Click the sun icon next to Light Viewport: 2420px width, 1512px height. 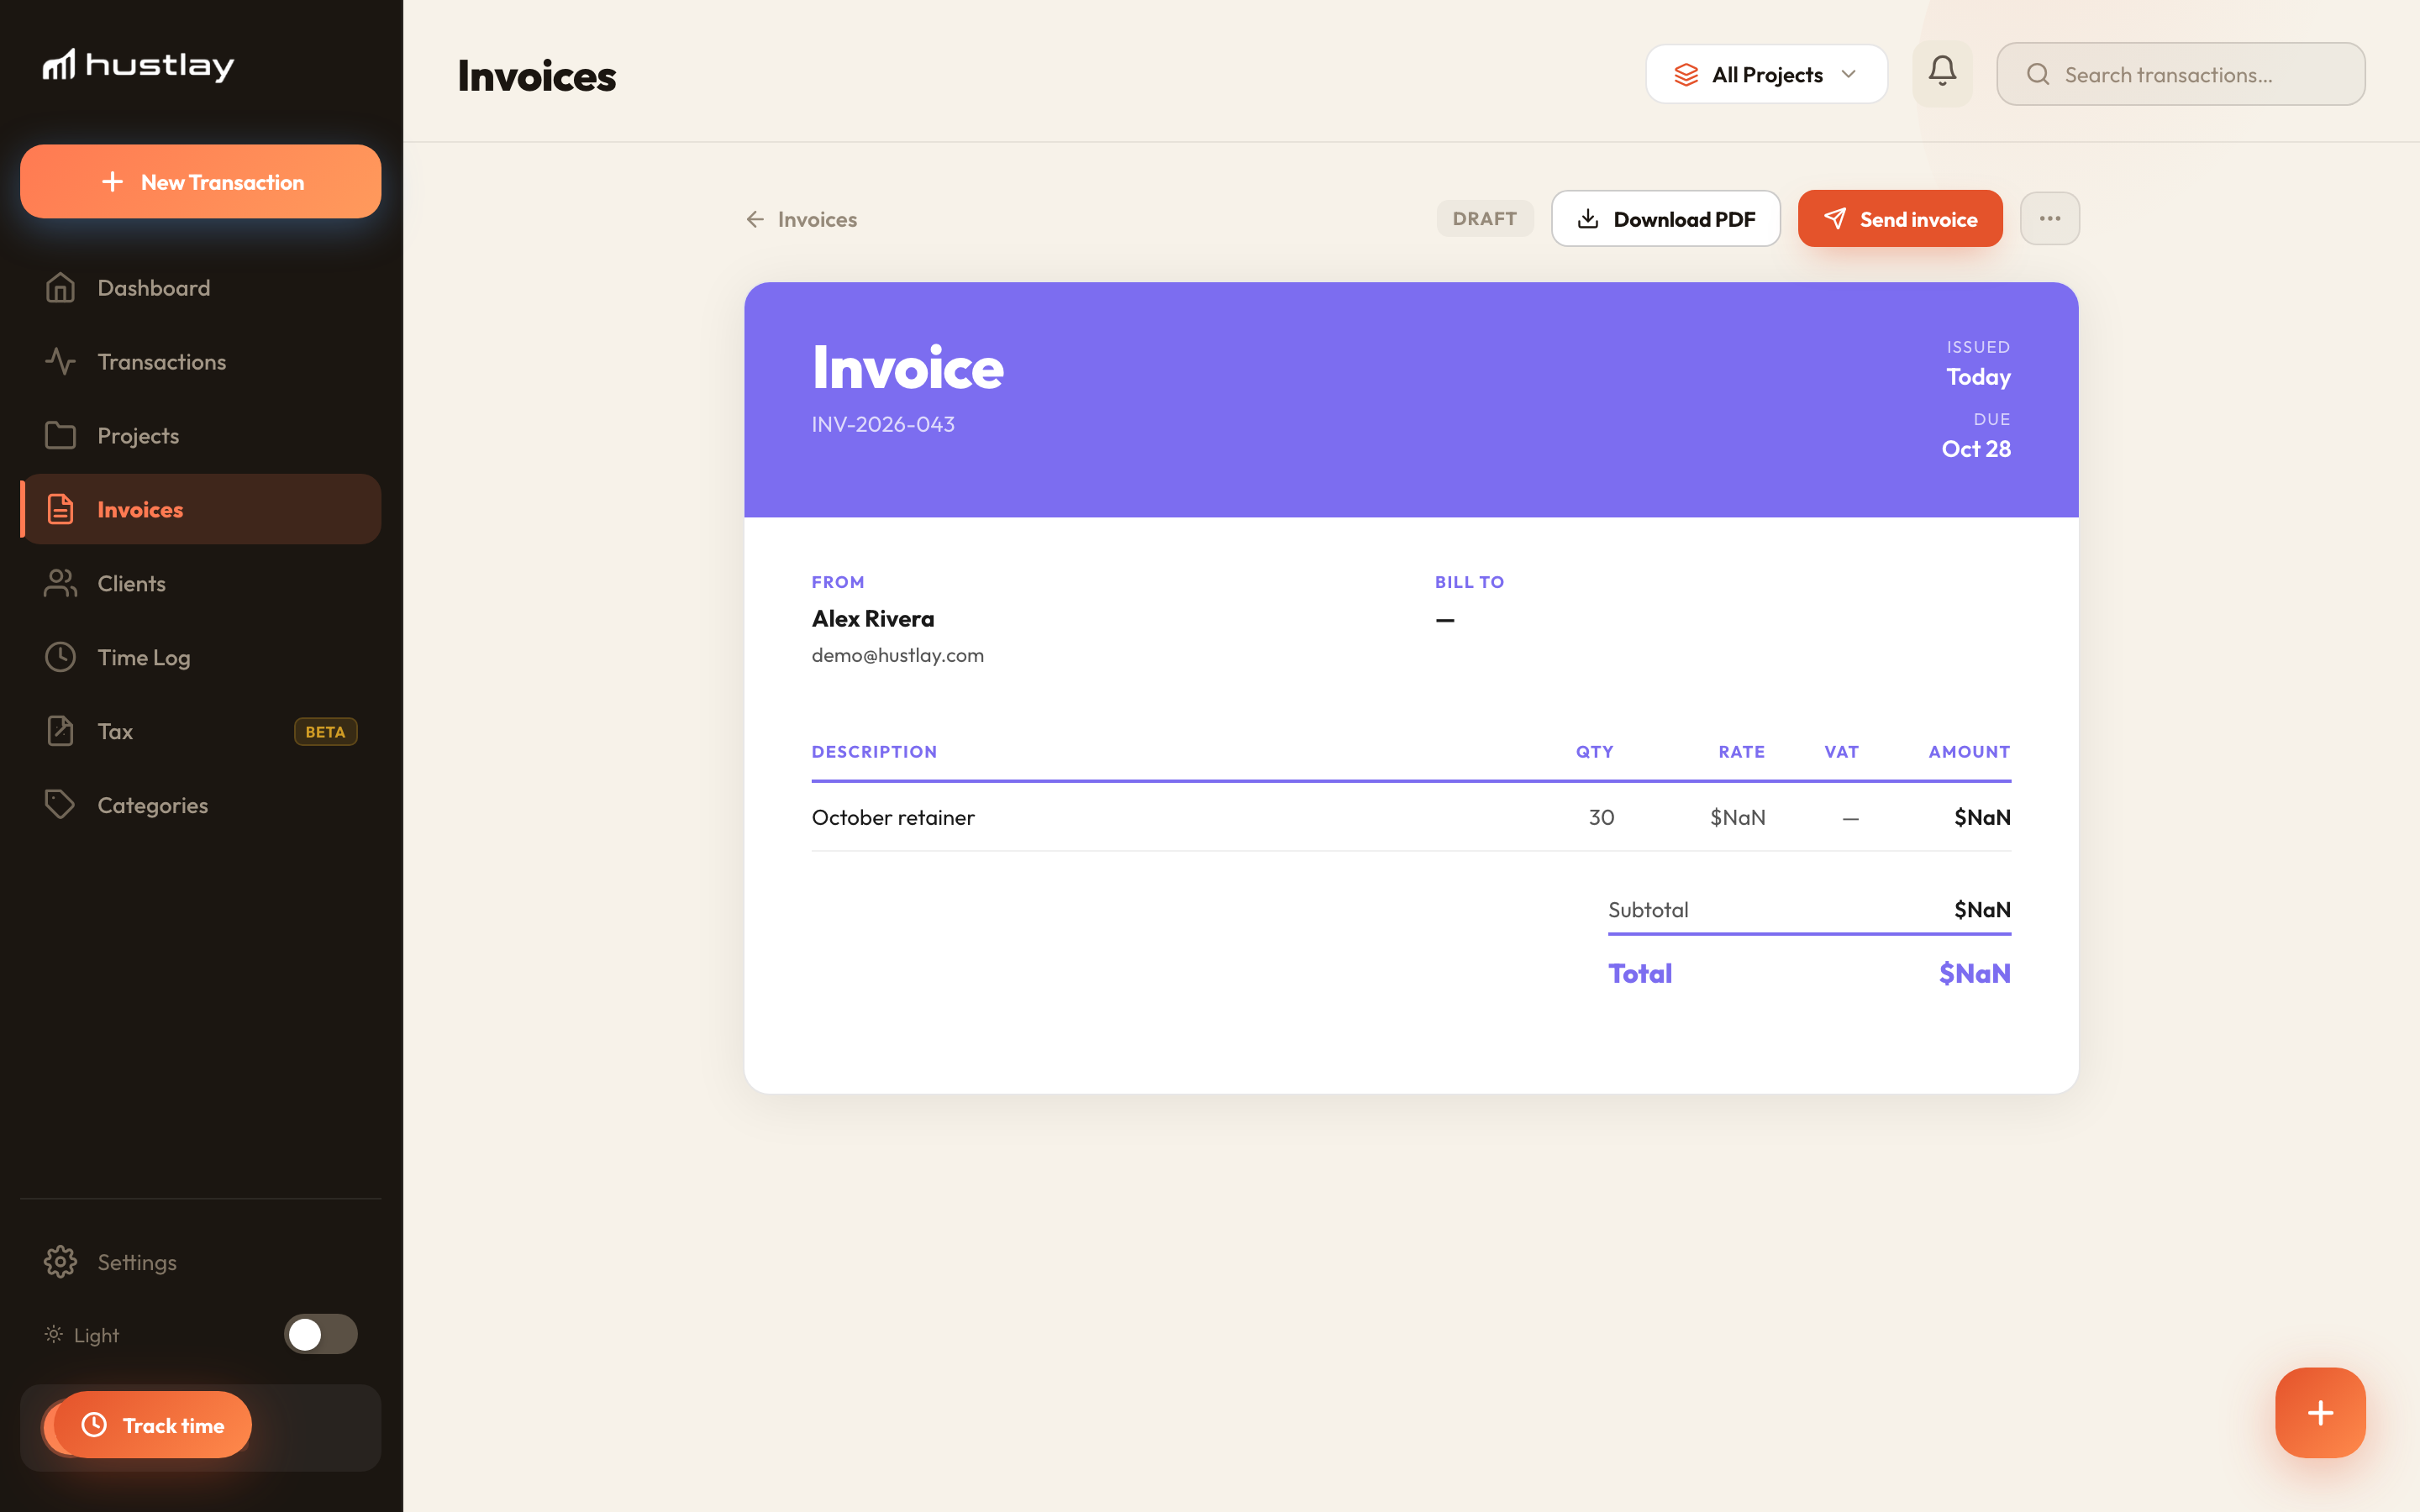tap(54, 1334)
